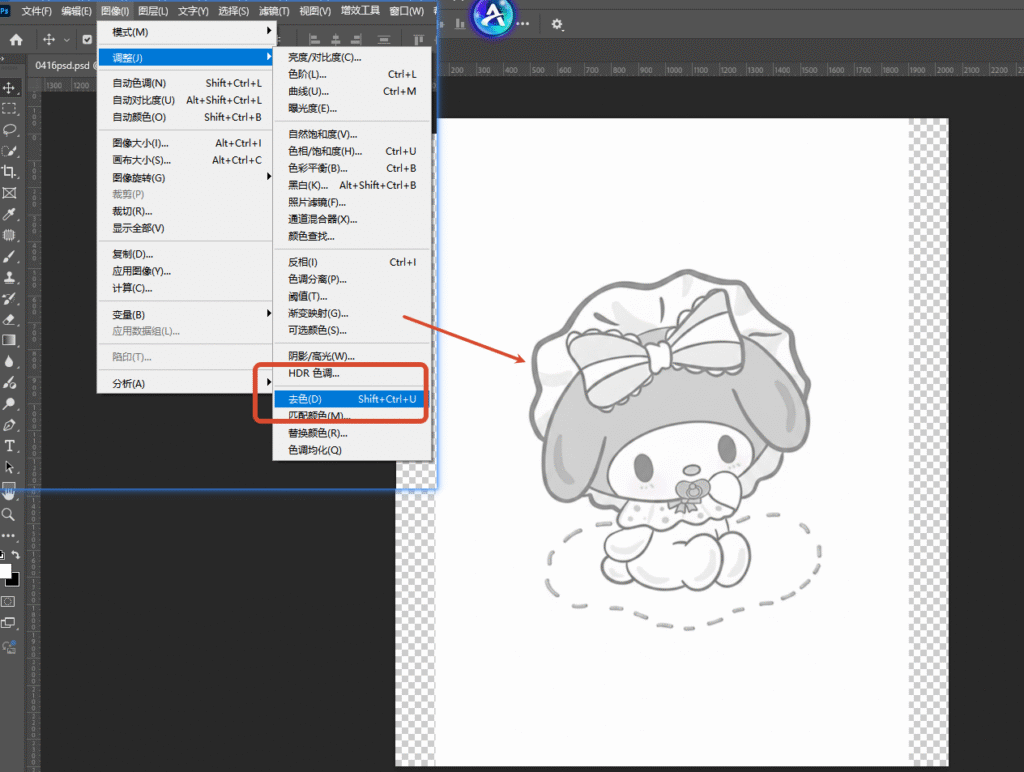The image size is (1024, 772).
Task: Select the Eraser tool
Action: (10, 320)
